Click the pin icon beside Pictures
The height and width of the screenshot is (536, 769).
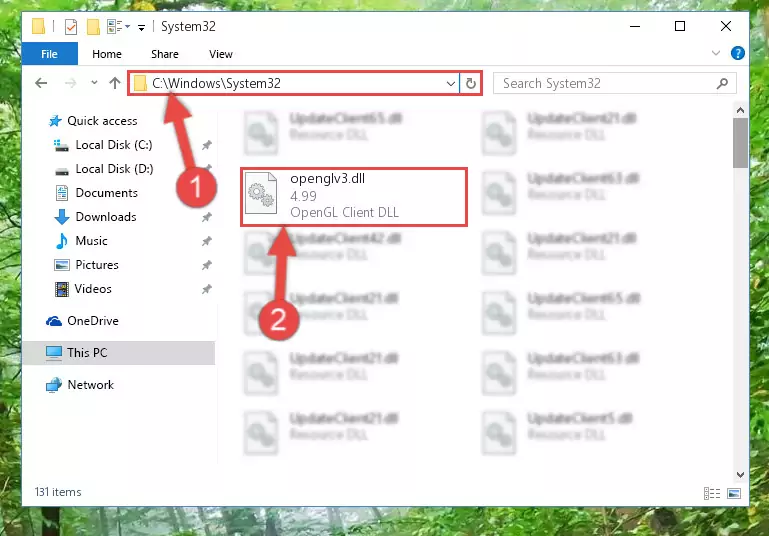coord(206,265)
